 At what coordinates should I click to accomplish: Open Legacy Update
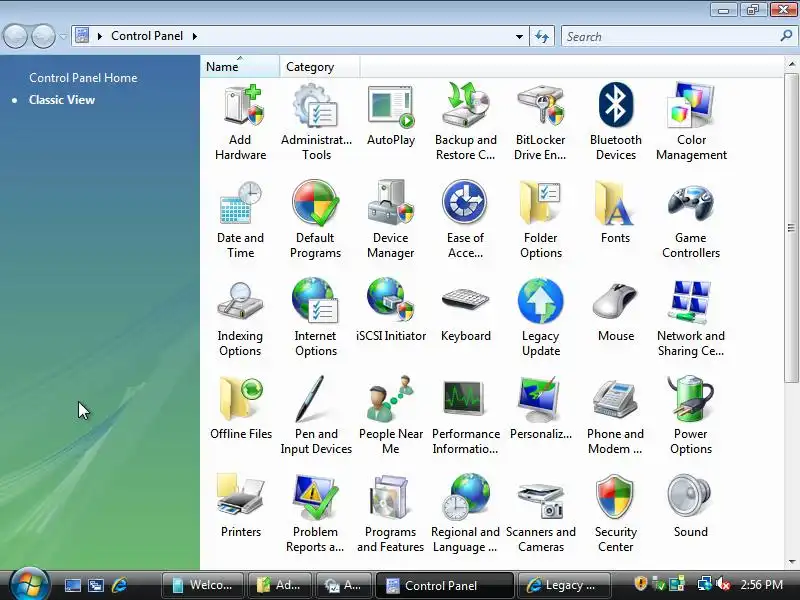tap(540, 318)
